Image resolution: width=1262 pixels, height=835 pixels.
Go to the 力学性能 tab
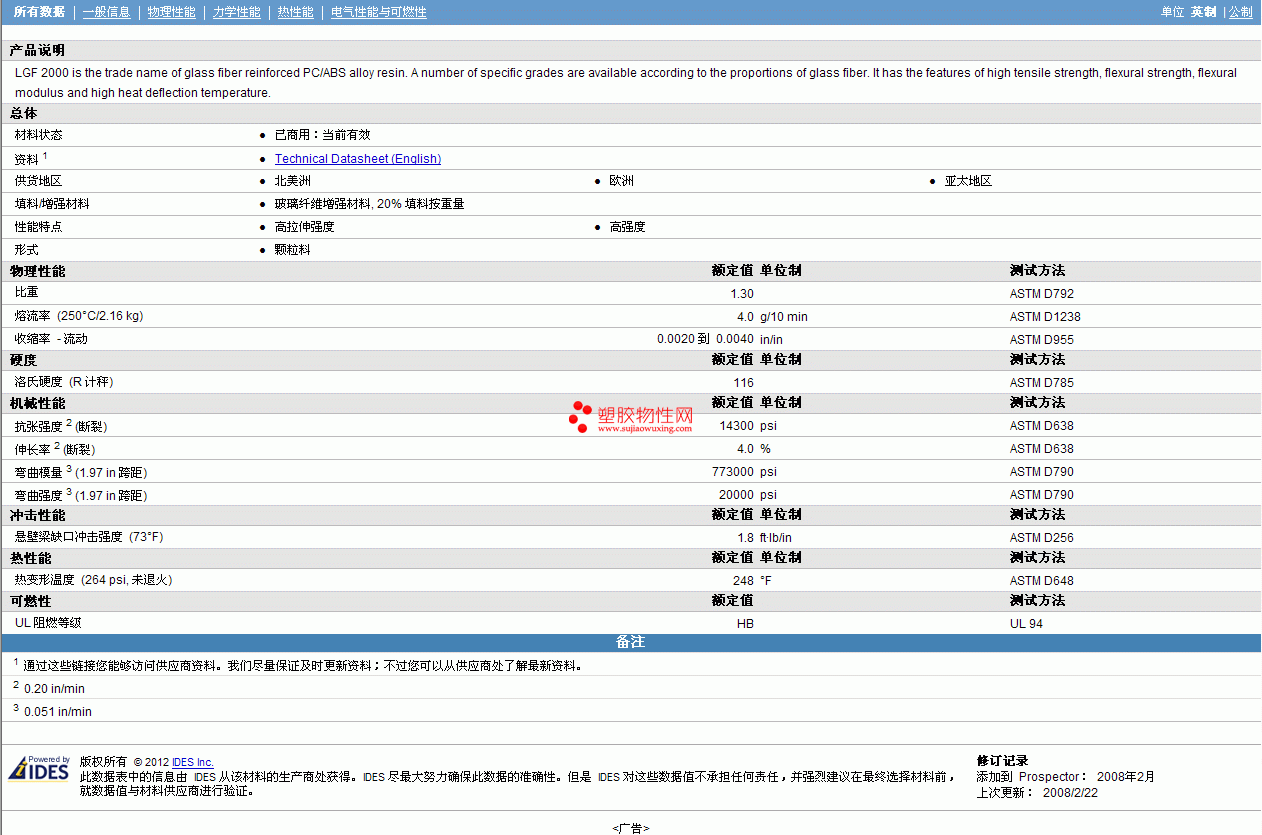[x=237, y=12]
